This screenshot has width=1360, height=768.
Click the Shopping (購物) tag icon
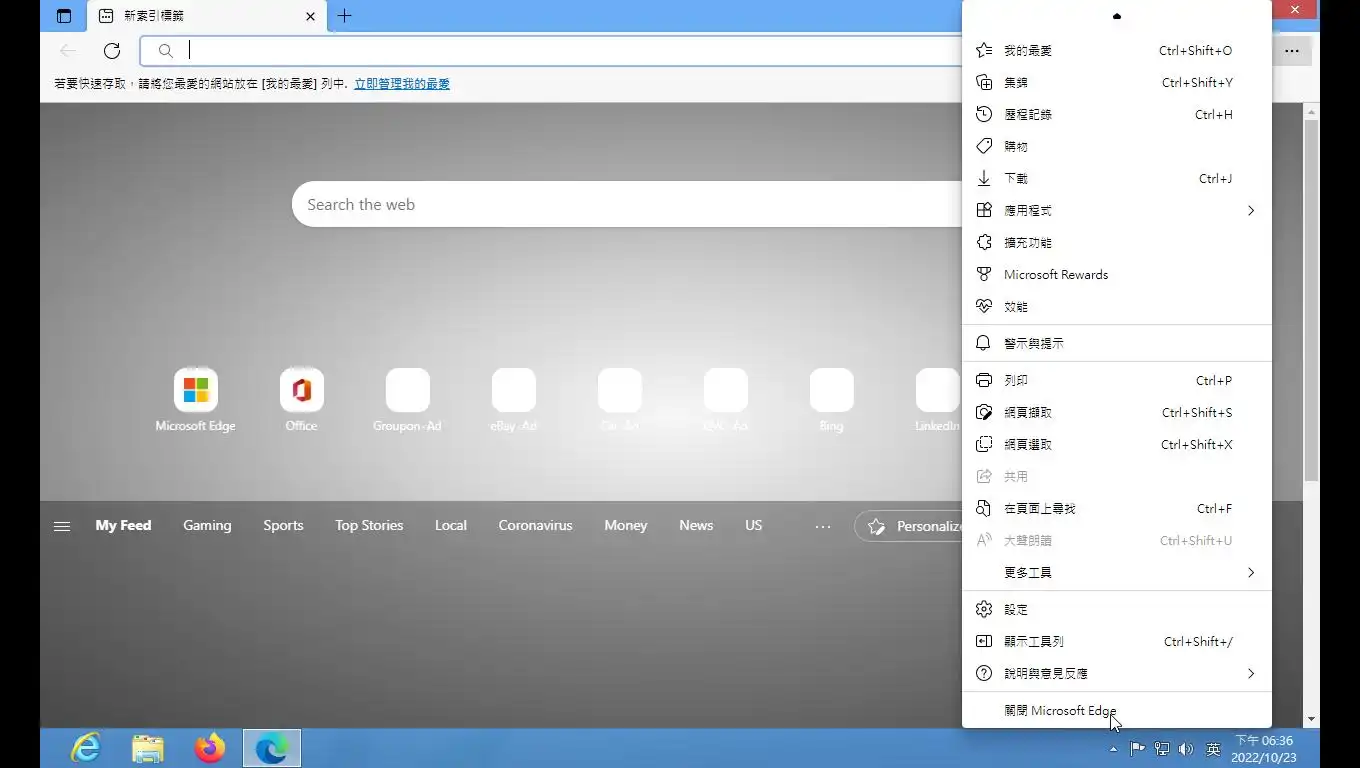(984, 146)
